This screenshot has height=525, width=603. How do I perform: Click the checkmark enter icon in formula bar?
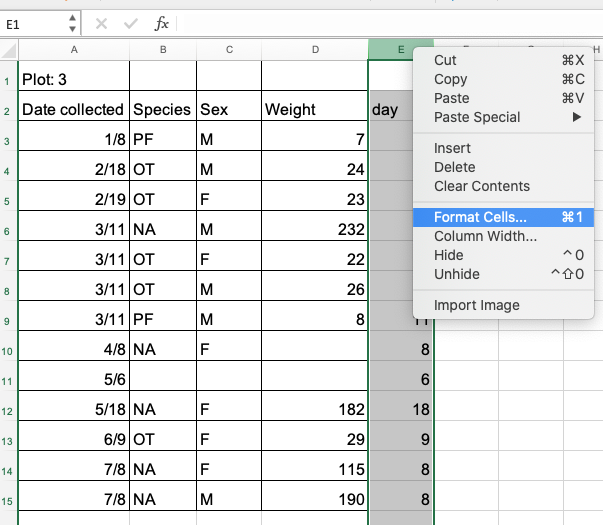(131, 23)
